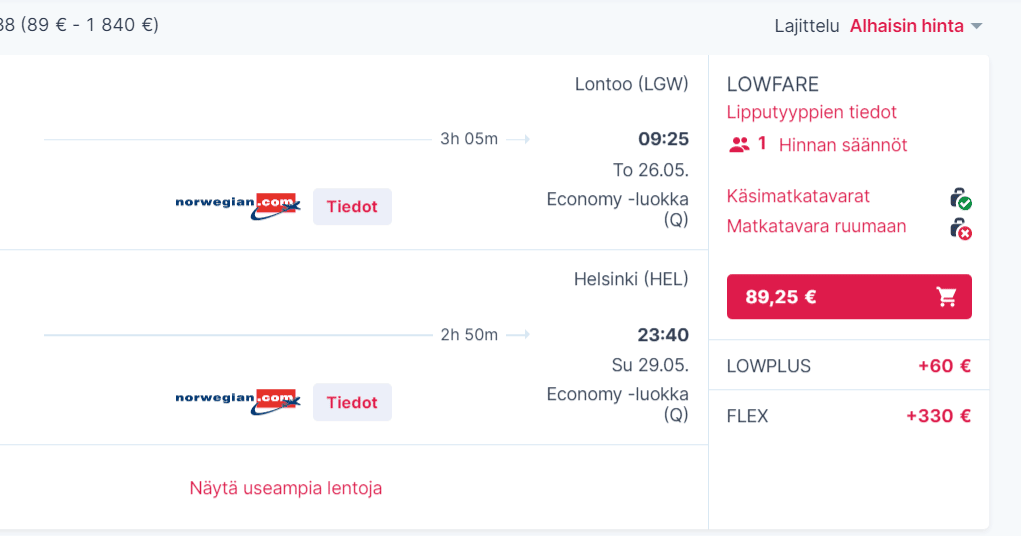The height and width of the screenshot is (536, 1021).
Task: Click the arrow after 3h 05m duration
Action: pyautogui.click(x=518, y=139)
